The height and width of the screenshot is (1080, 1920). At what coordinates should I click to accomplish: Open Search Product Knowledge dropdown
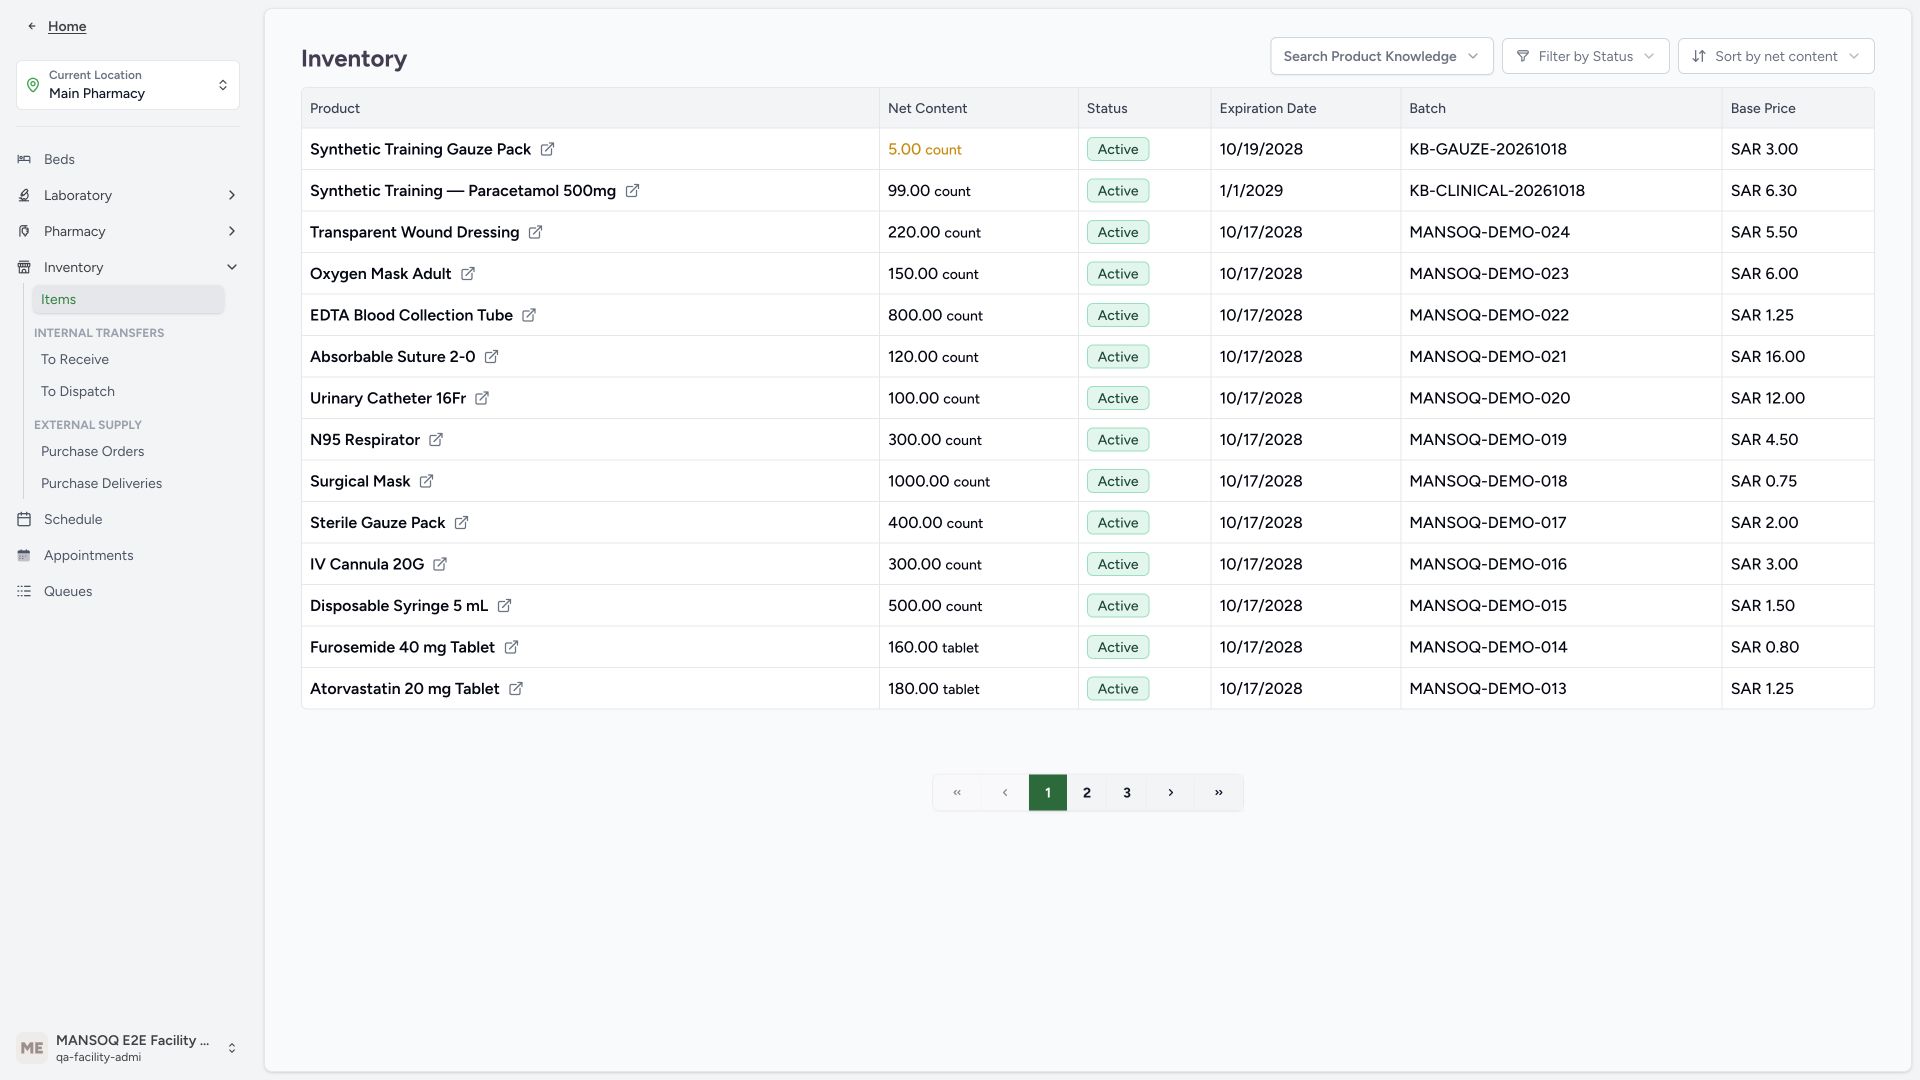coord(1381,56)
